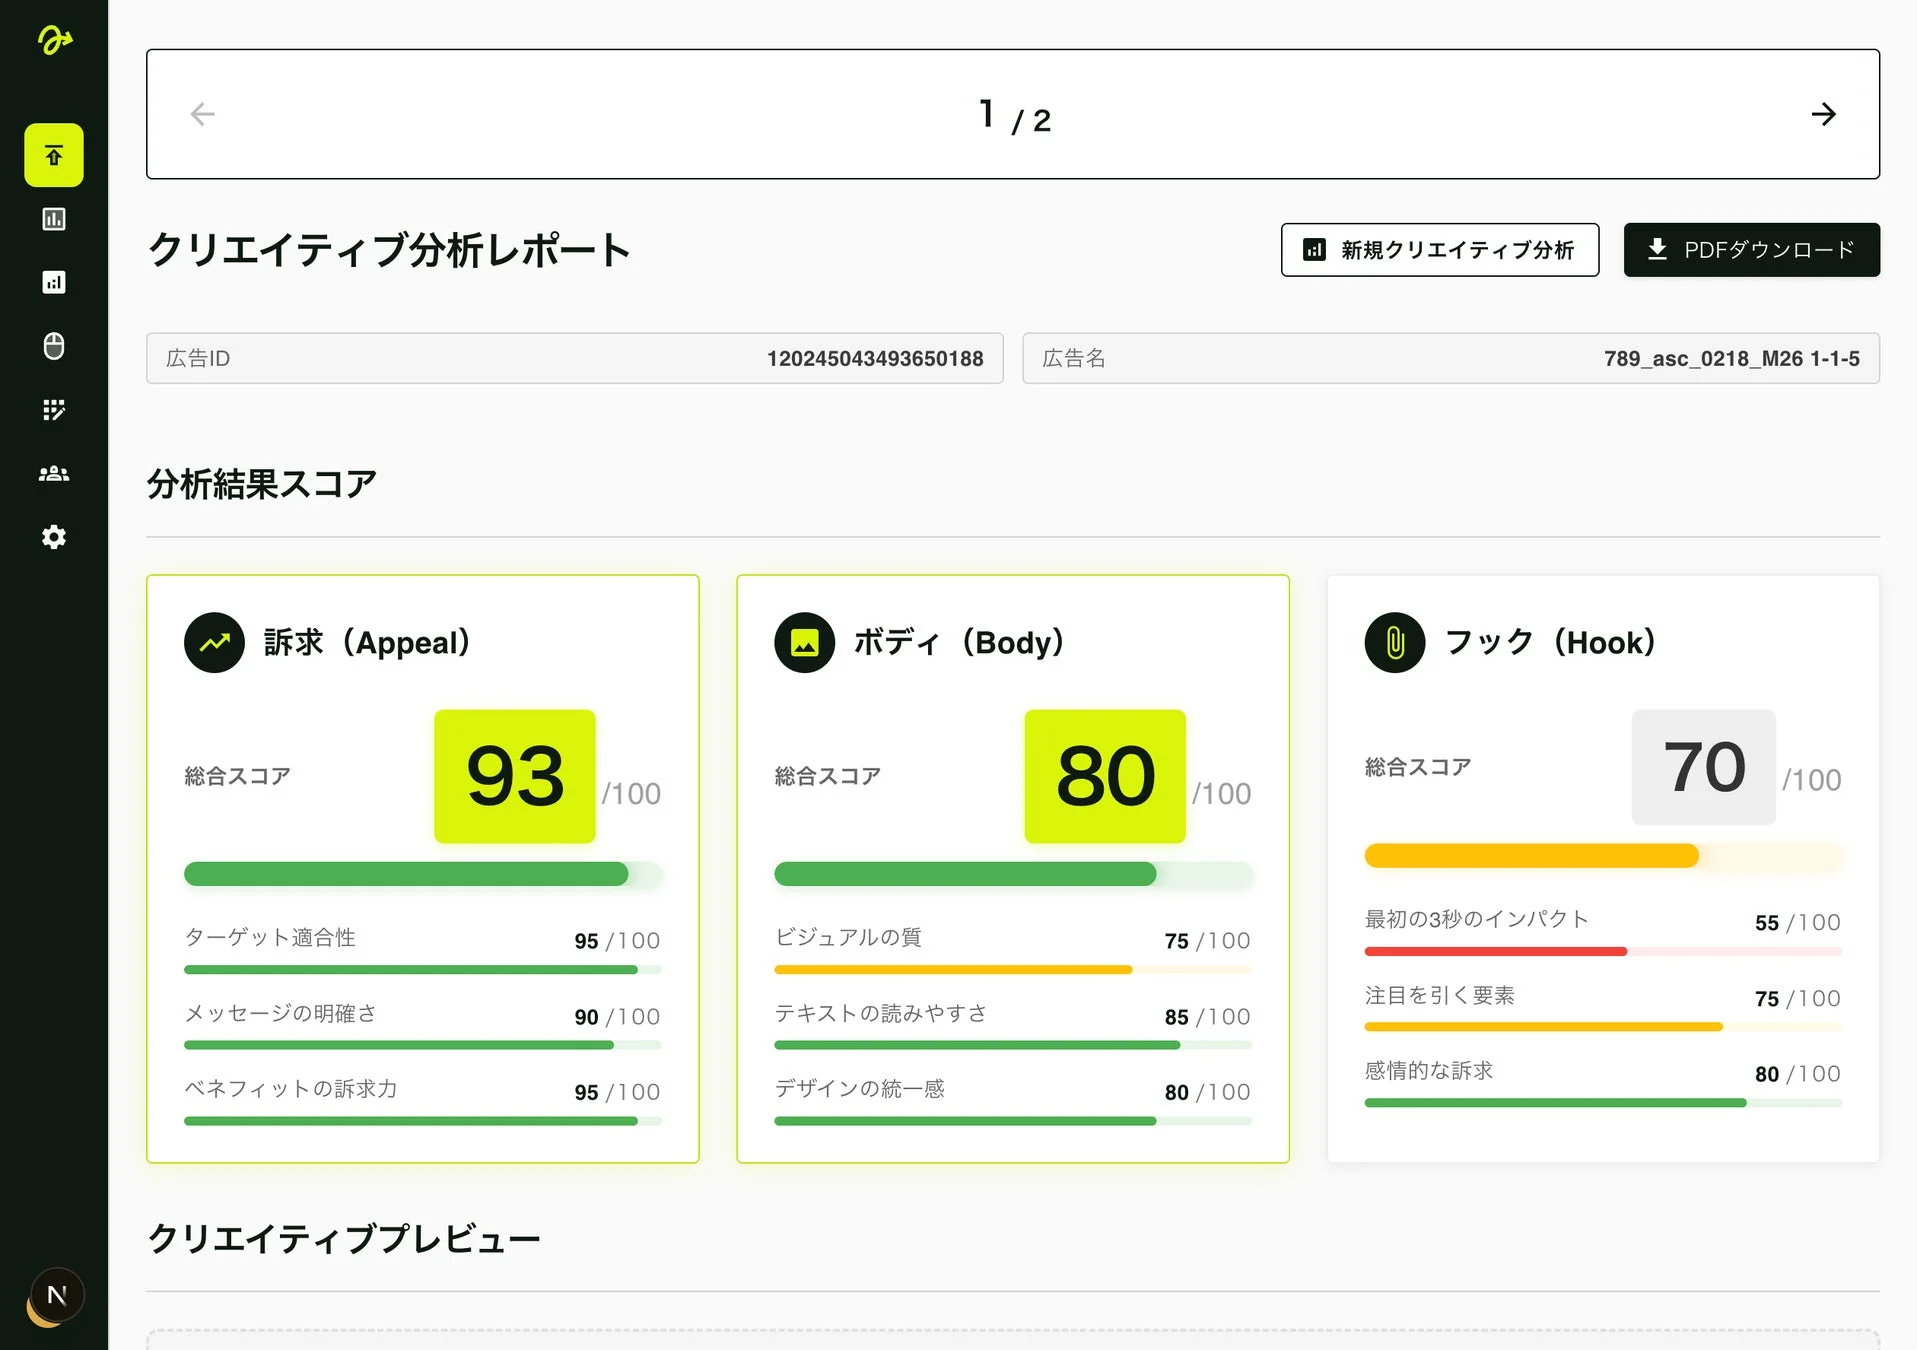Image resolution: width=1917 pixels, height=1350 pixels.
Task: Click the orange 総合スコア progress bar on Hook card
Action: pyautogui.click(x=1530, y=856)
